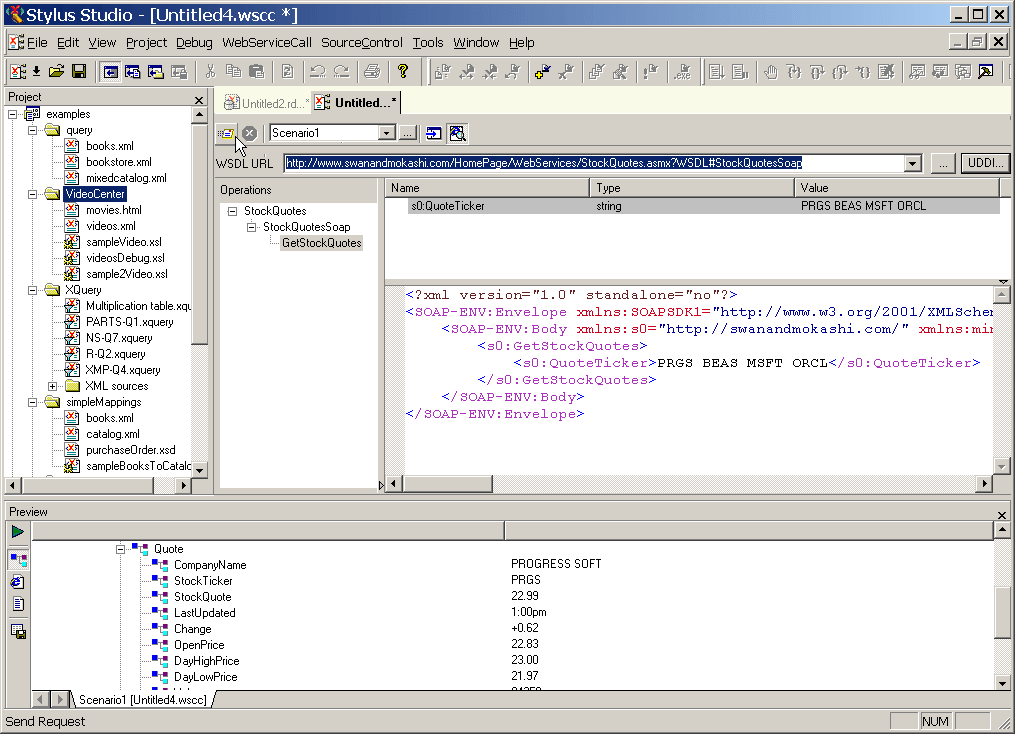Switch Preview to tree view
This screenshot has height=734, width=1015.
[x=16, y=558]
